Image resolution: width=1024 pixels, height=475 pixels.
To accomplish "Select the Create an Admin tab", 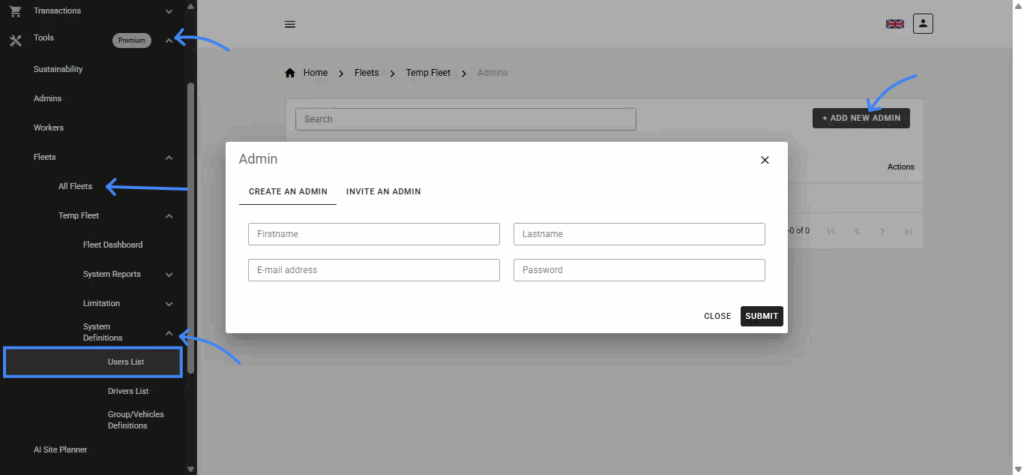I will (287, 191).
